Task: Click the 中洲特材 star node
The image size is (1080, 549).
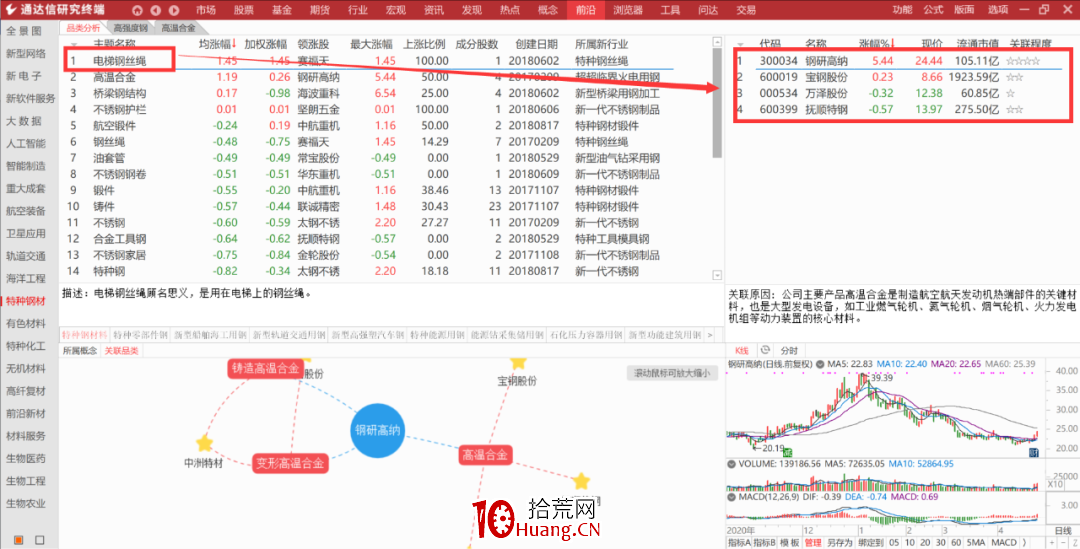Action: tap(204, 443)
